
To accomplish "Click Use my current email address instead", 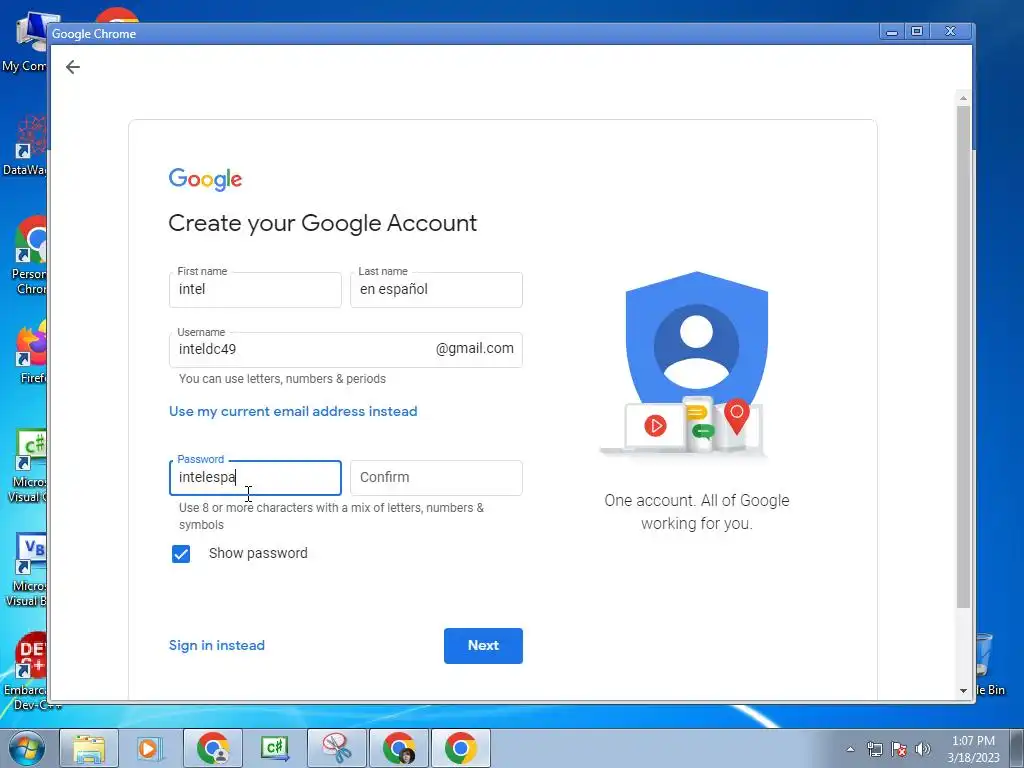I will tap(293, 411).
